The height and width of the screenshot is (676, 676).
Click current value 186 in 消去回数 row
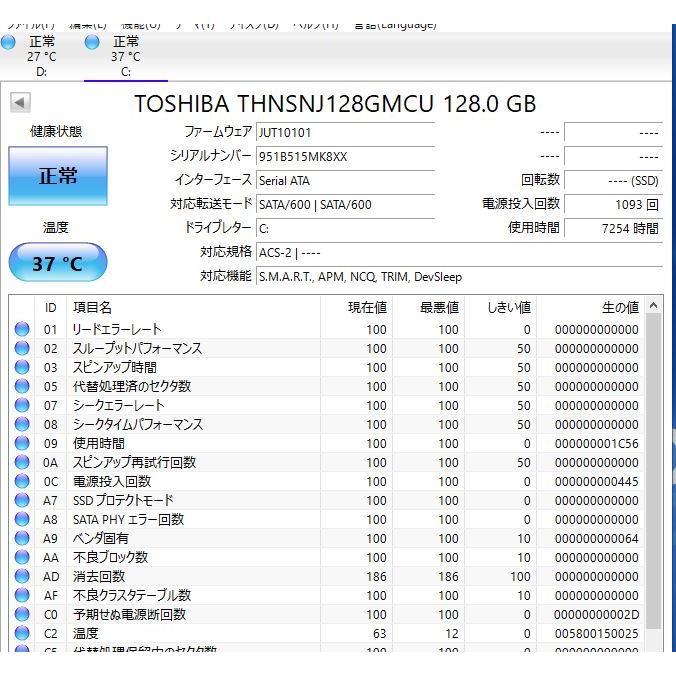tap(376, 576)
